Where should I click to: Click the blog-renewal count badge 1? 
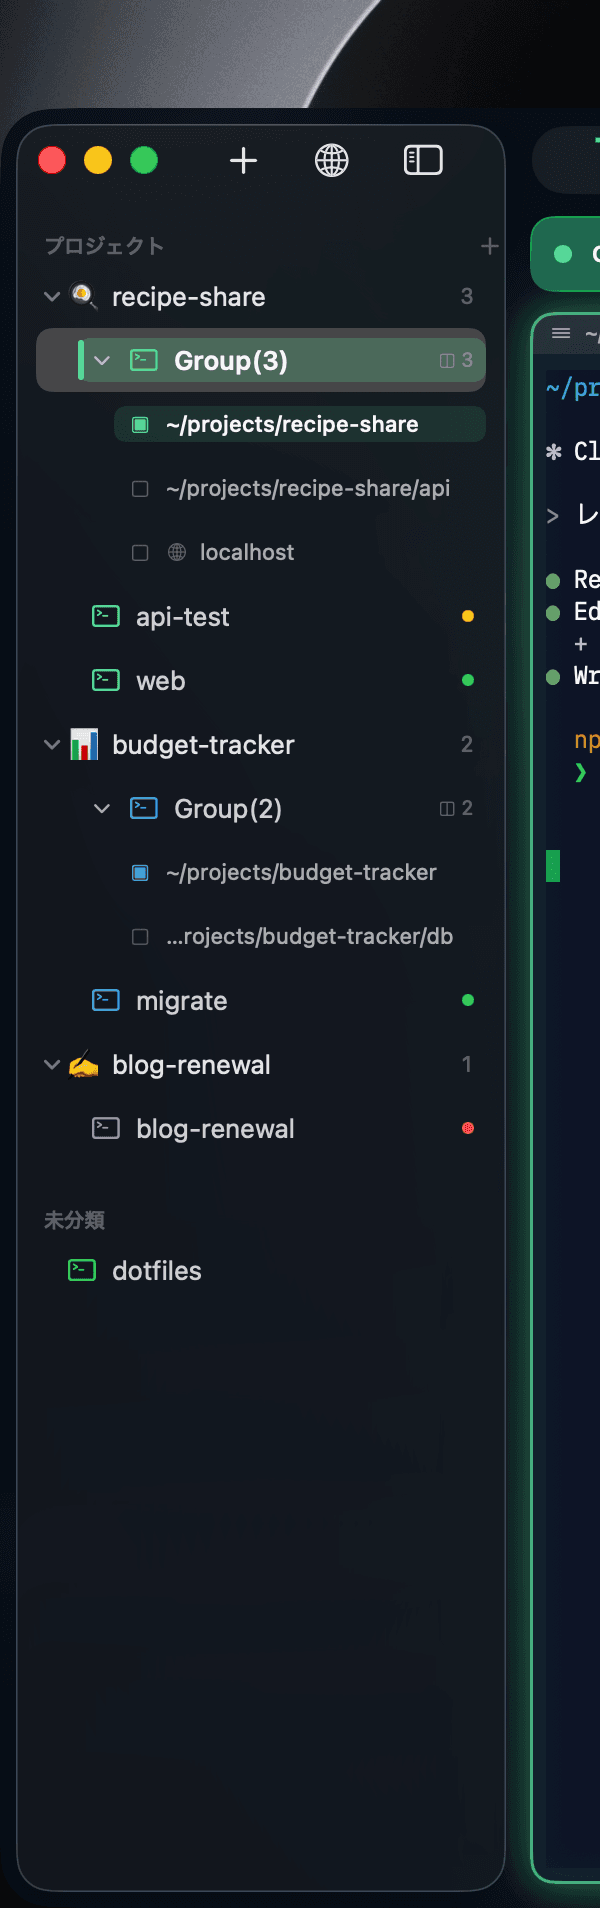tap(467, 1064)
